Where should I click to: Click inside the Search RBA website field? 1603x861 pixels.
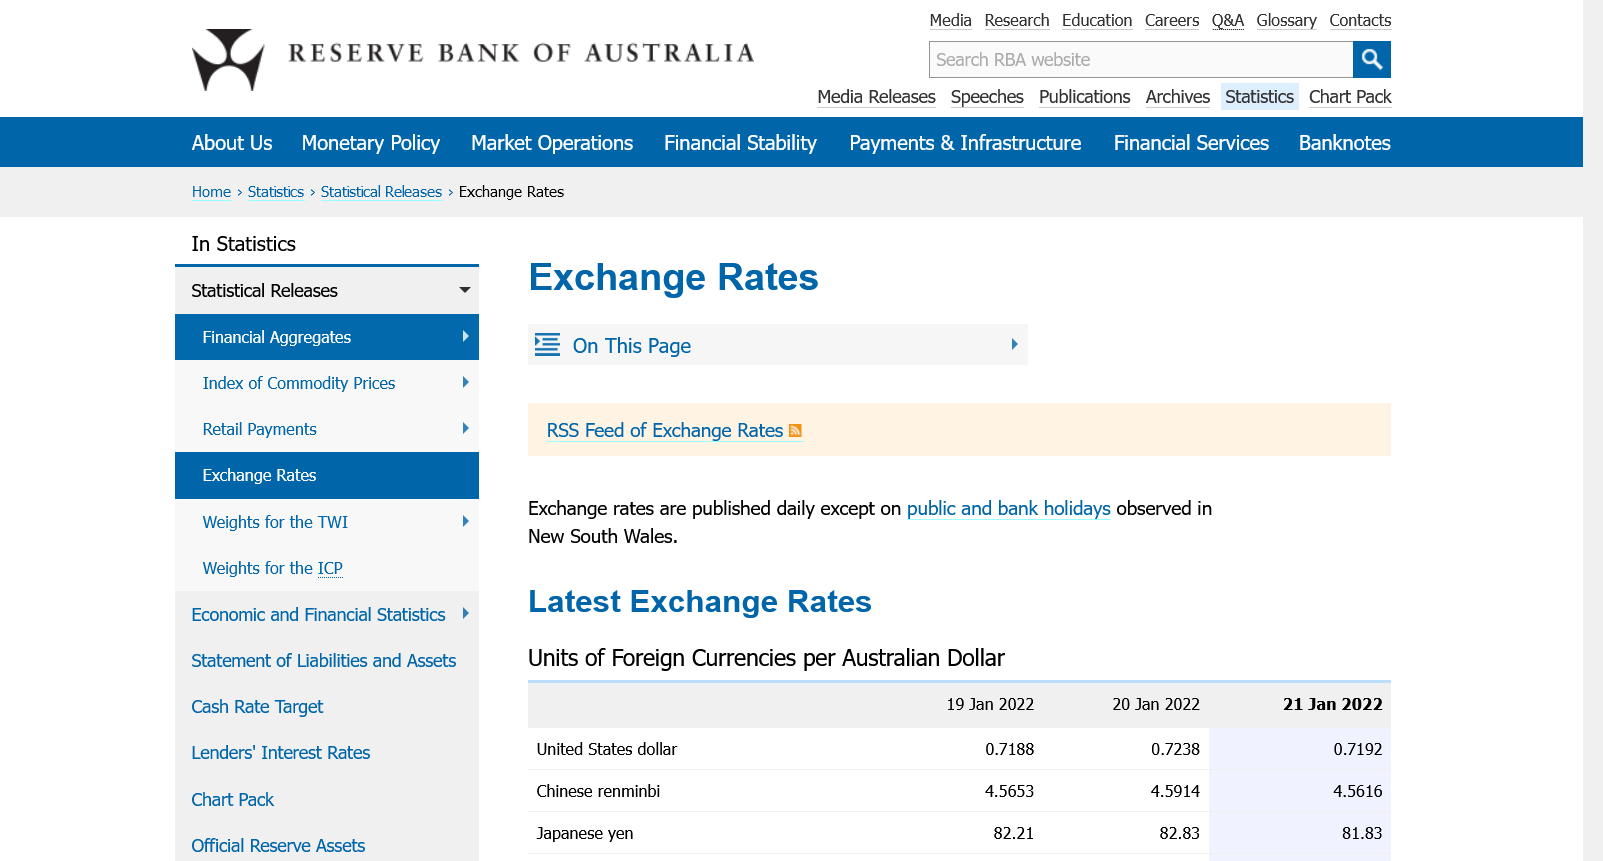click(x=1140, y=60)
